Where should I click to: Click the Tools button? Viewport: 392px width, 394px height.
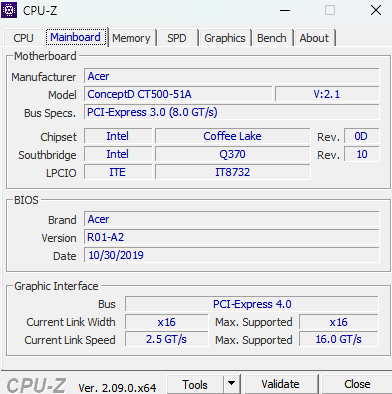pyautogui.click(x=195, y=384)
